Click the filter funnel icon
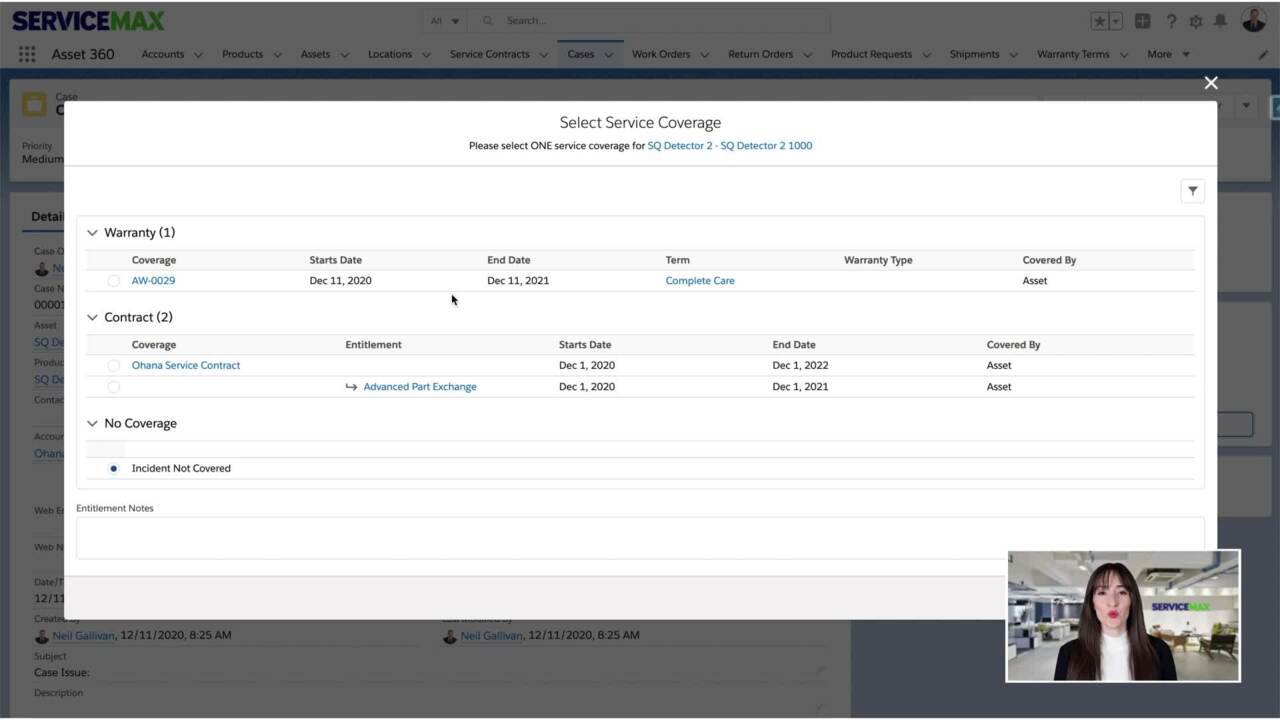The height and width of the screenshot is (720, 1280). (1192, 191)
